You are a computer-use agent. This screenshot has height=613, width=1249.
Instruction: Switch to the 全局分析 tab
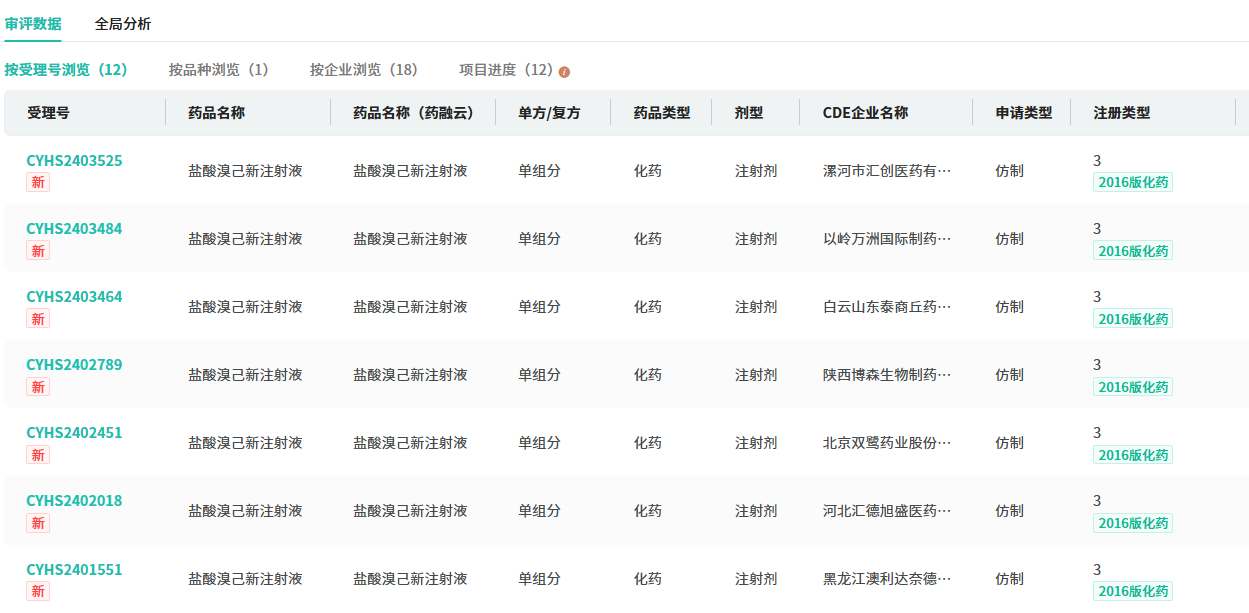point(123,23)
